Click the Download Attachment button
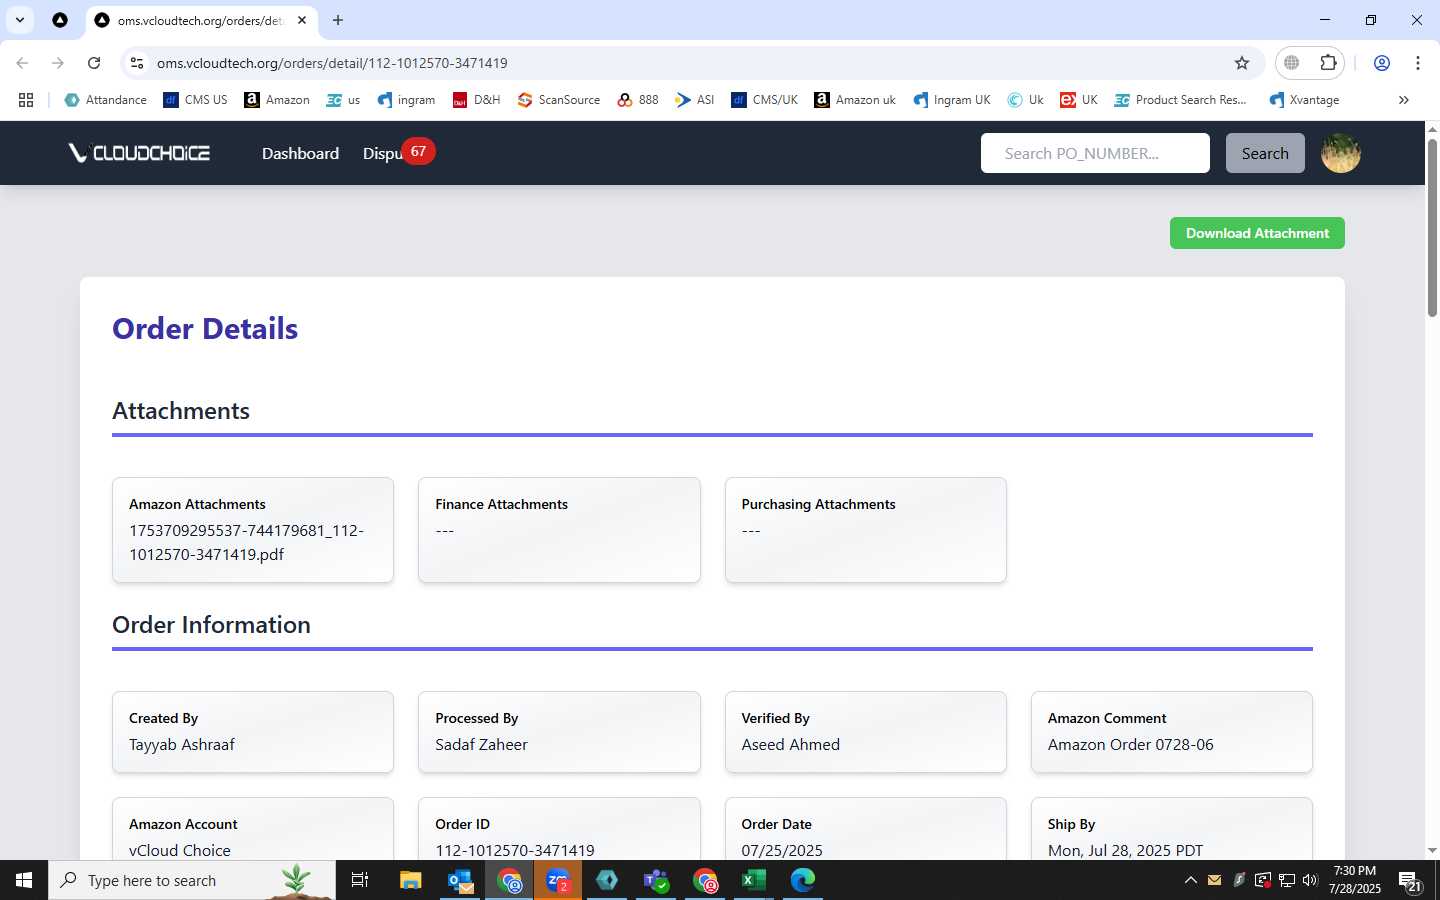 point(1257,233)
